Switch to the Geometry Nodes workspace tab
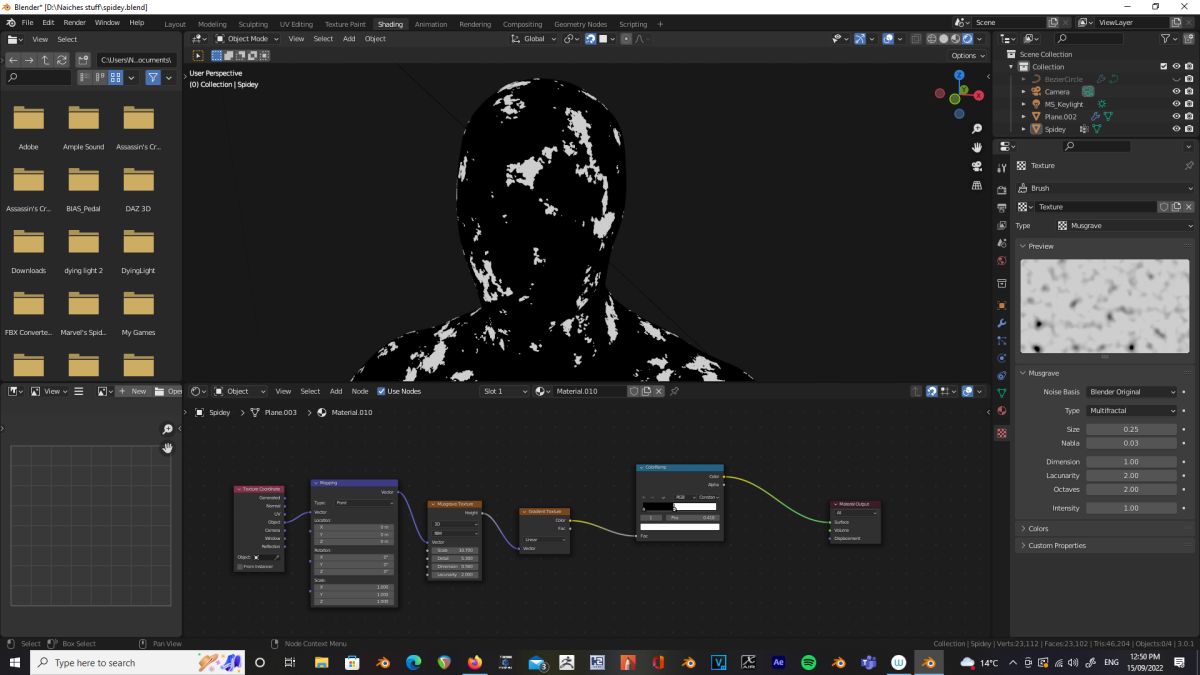Screen dimensions: 1200x675 580,24
